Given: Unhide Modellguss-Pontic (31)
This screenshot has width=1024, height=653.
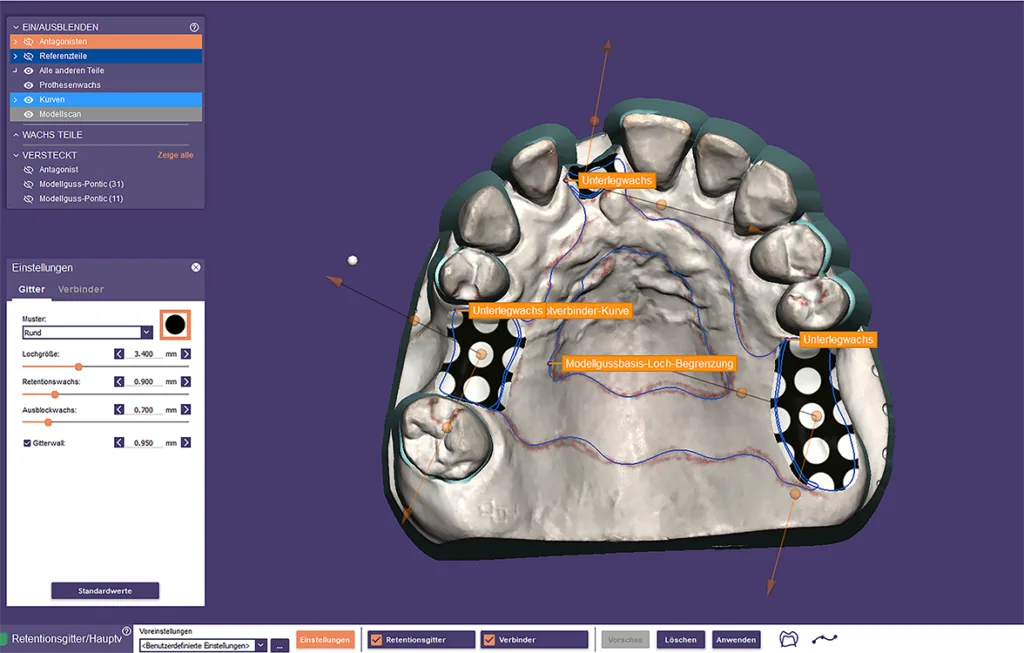Looking at the screenshot, I should (x=29, y=184).
